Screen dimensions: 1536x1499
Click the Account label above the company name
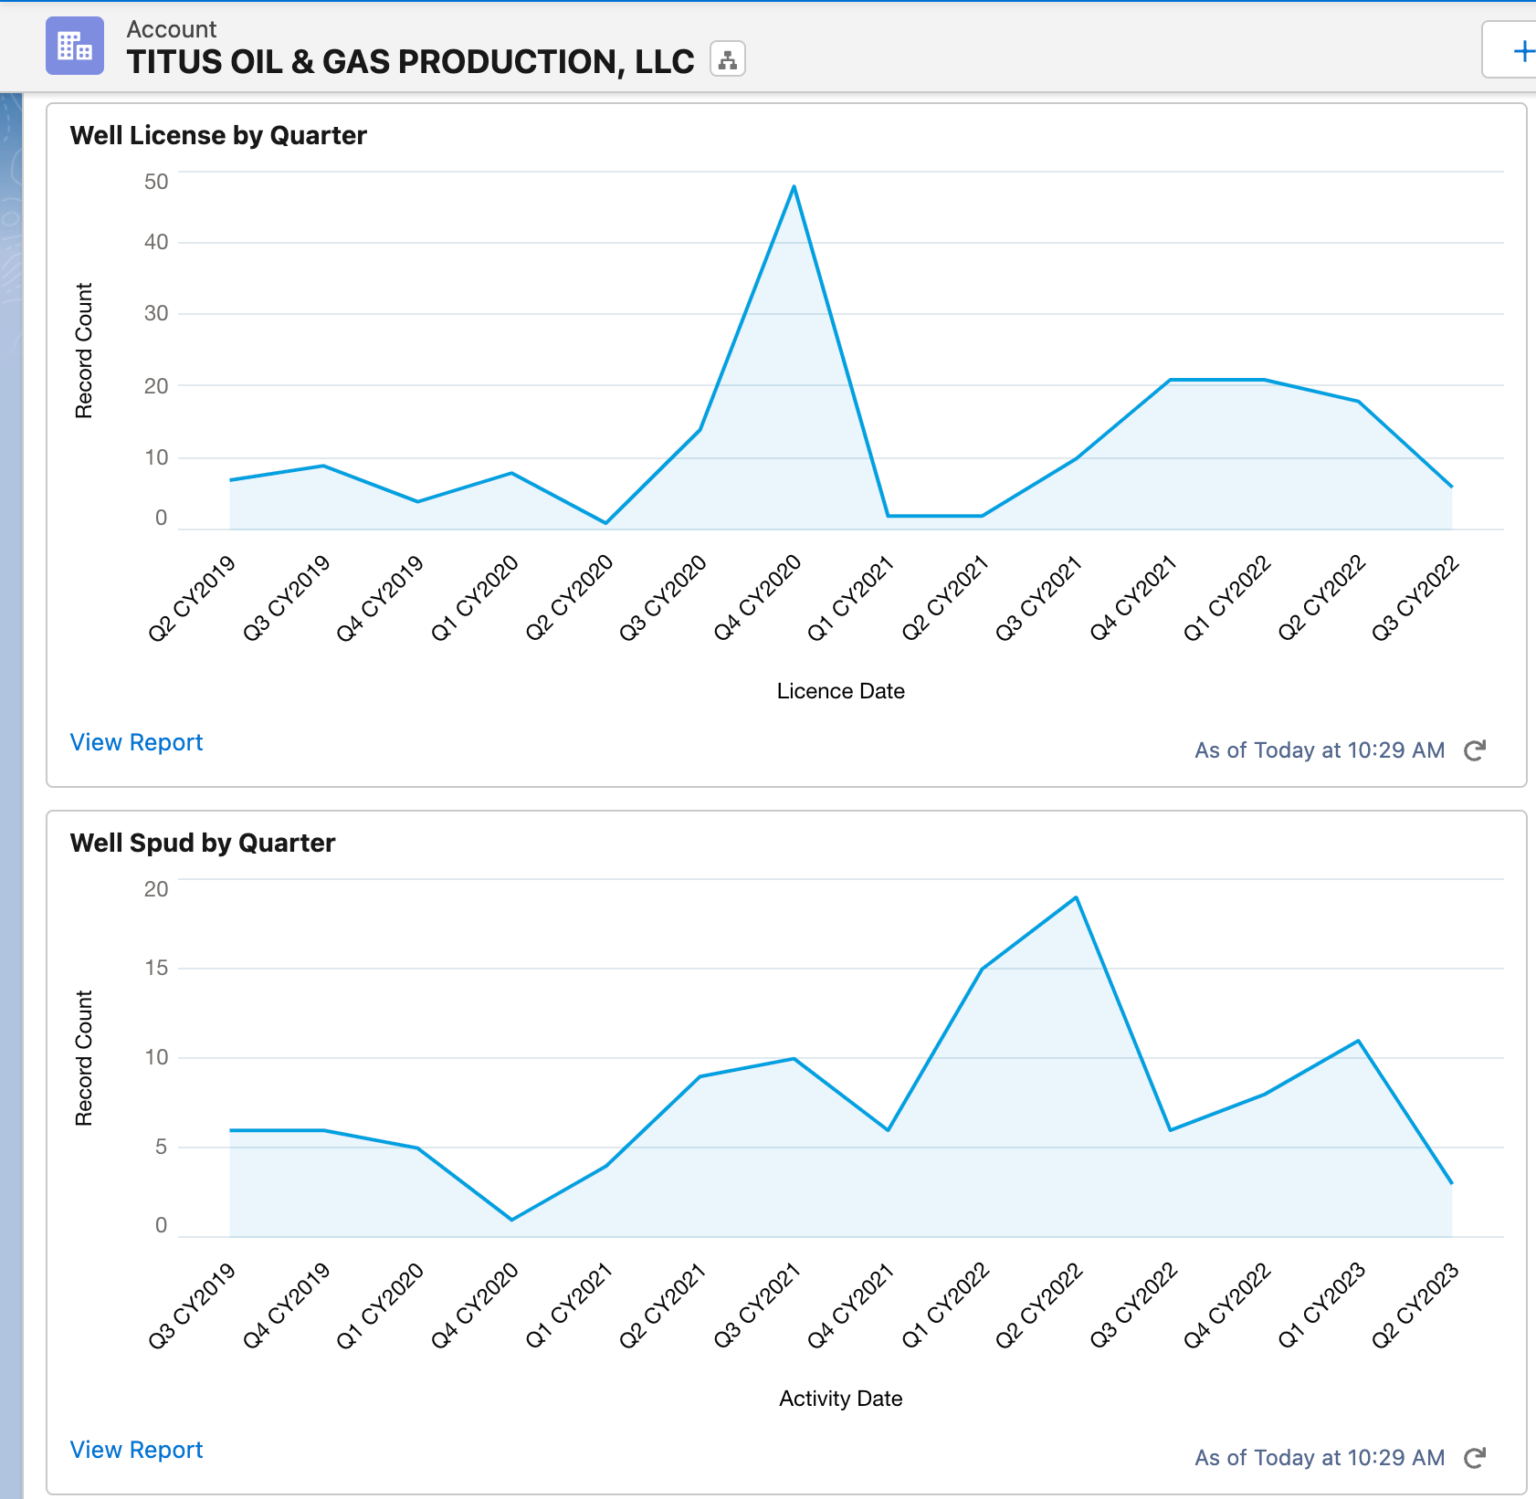click(x=171, y=28)
